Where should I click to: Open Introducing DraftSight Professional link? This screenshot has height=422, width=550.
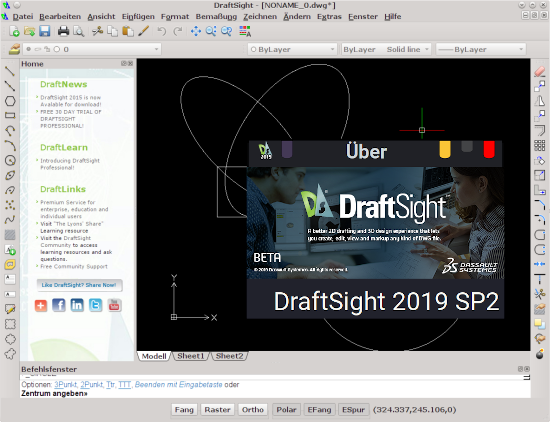coord(70,164)
